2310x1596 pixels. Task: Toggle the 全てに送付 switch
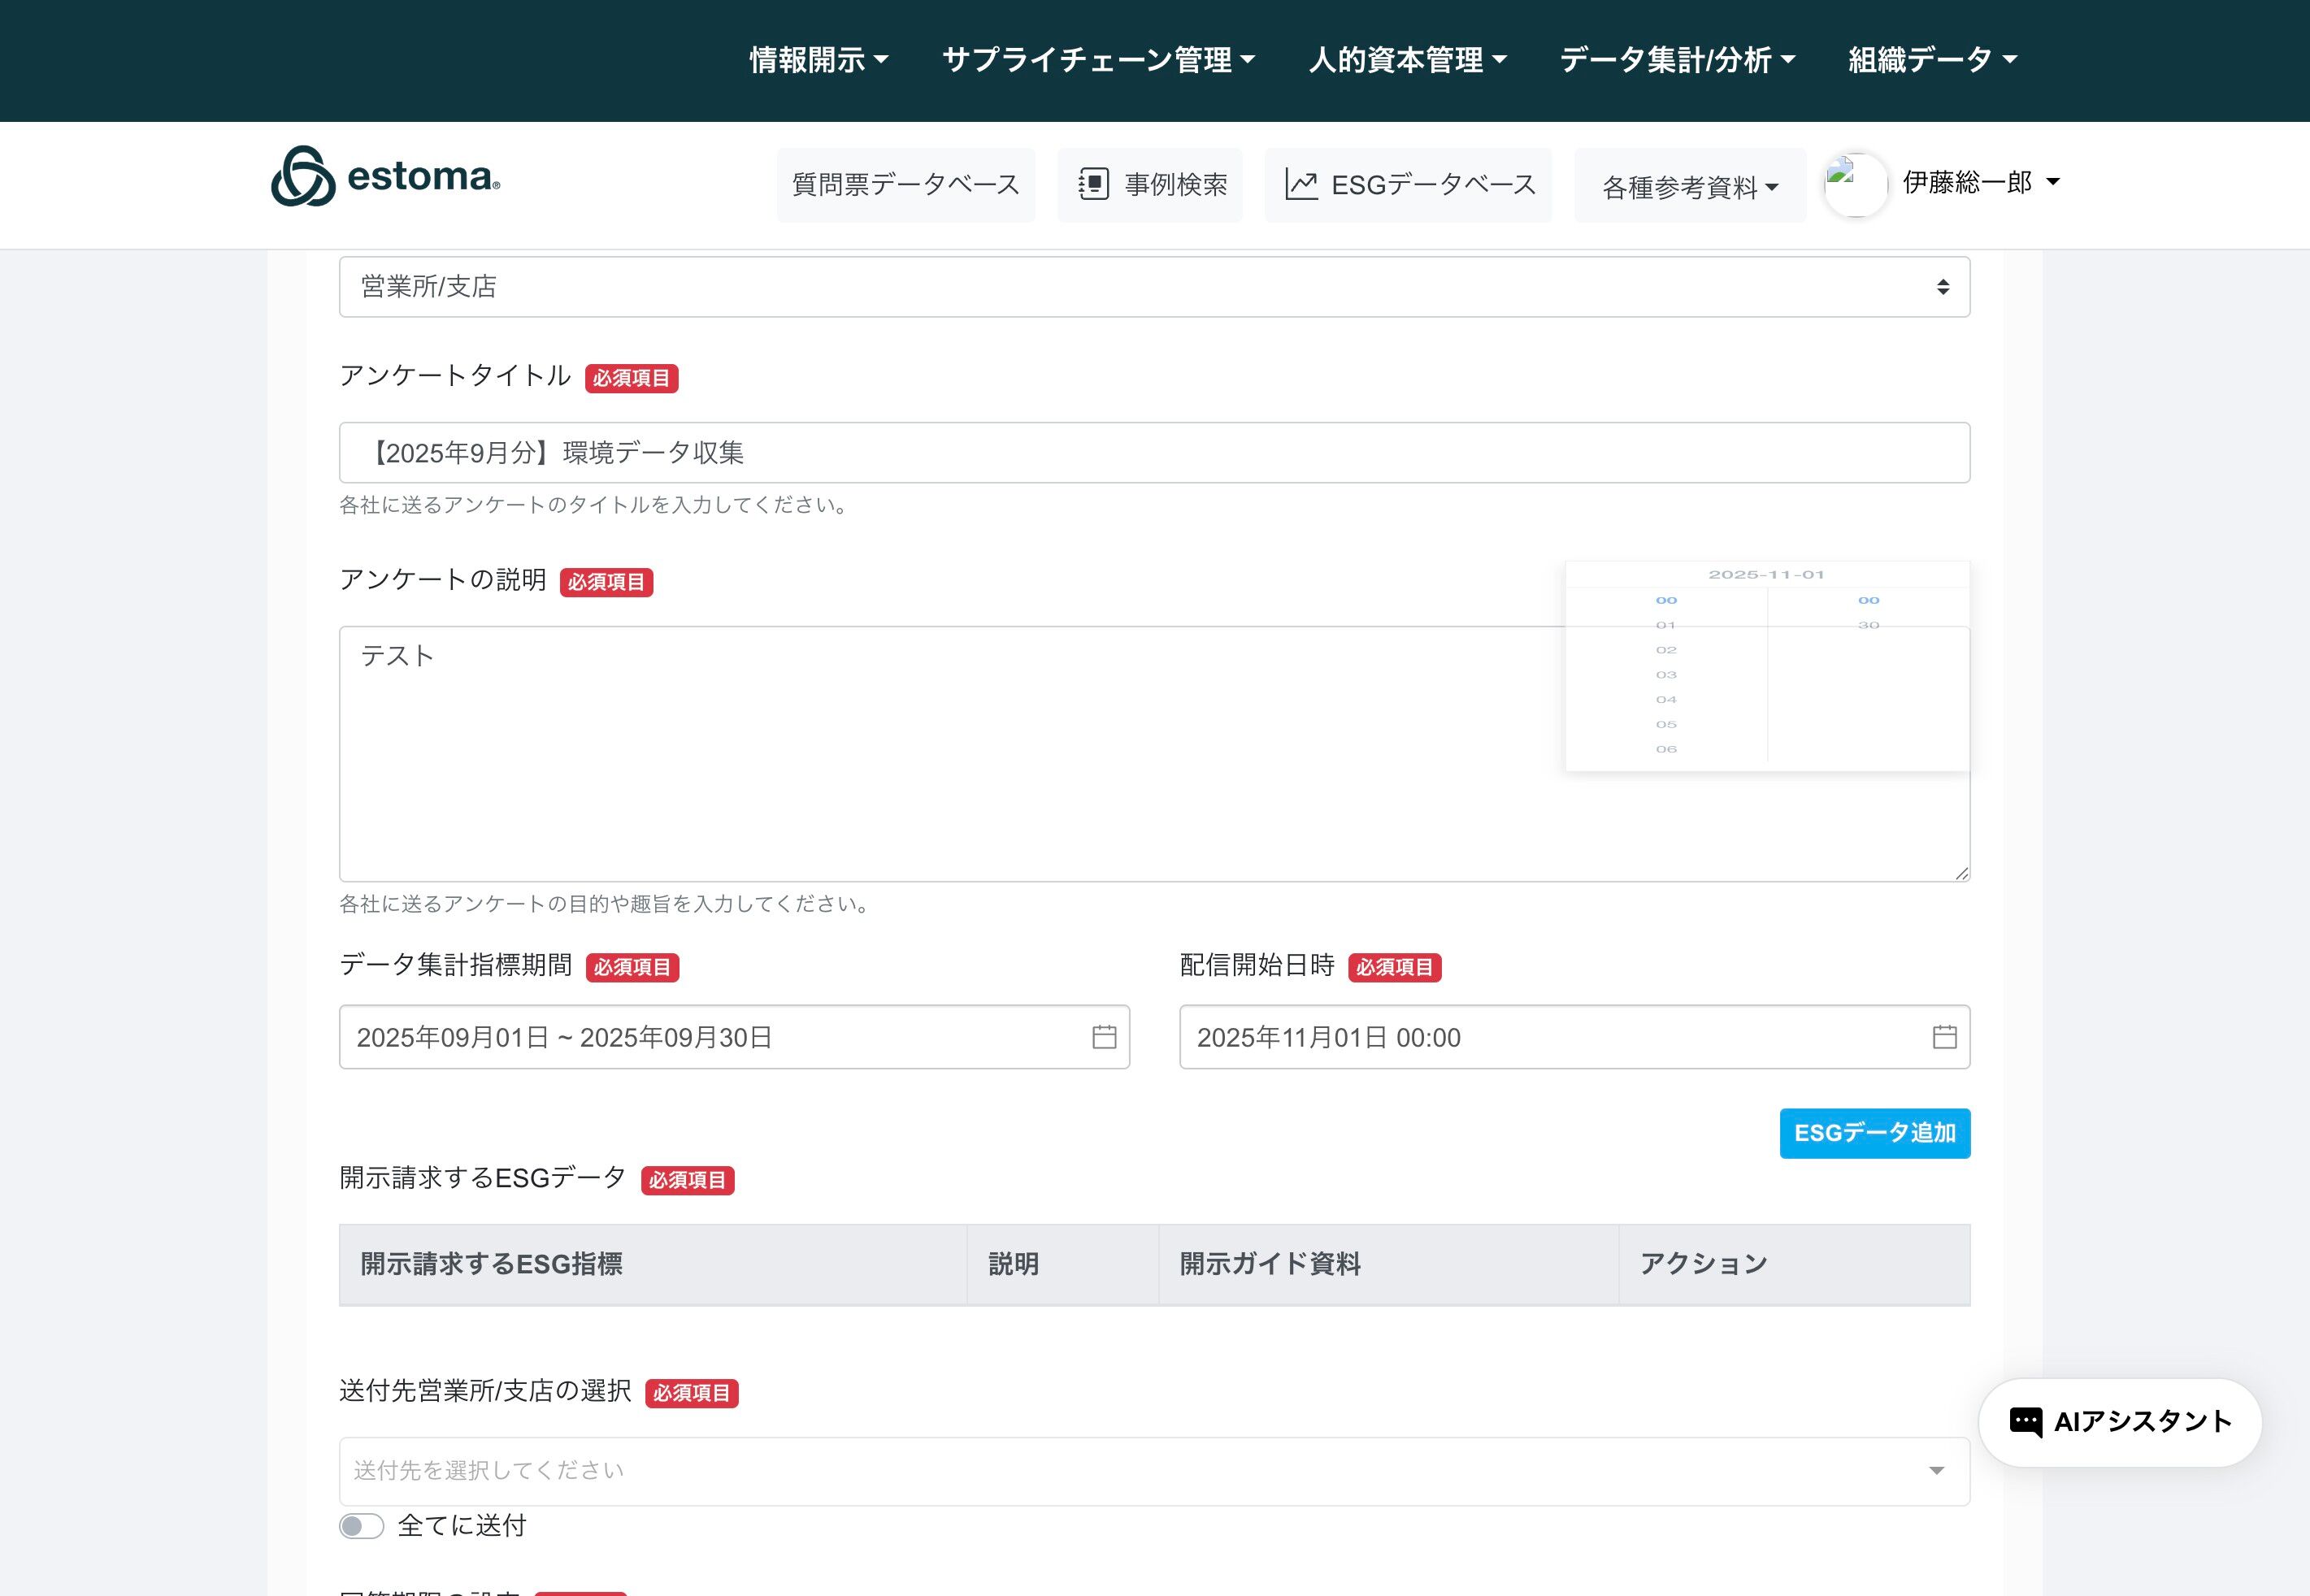pyautogui.click(x=361, y=1525)
